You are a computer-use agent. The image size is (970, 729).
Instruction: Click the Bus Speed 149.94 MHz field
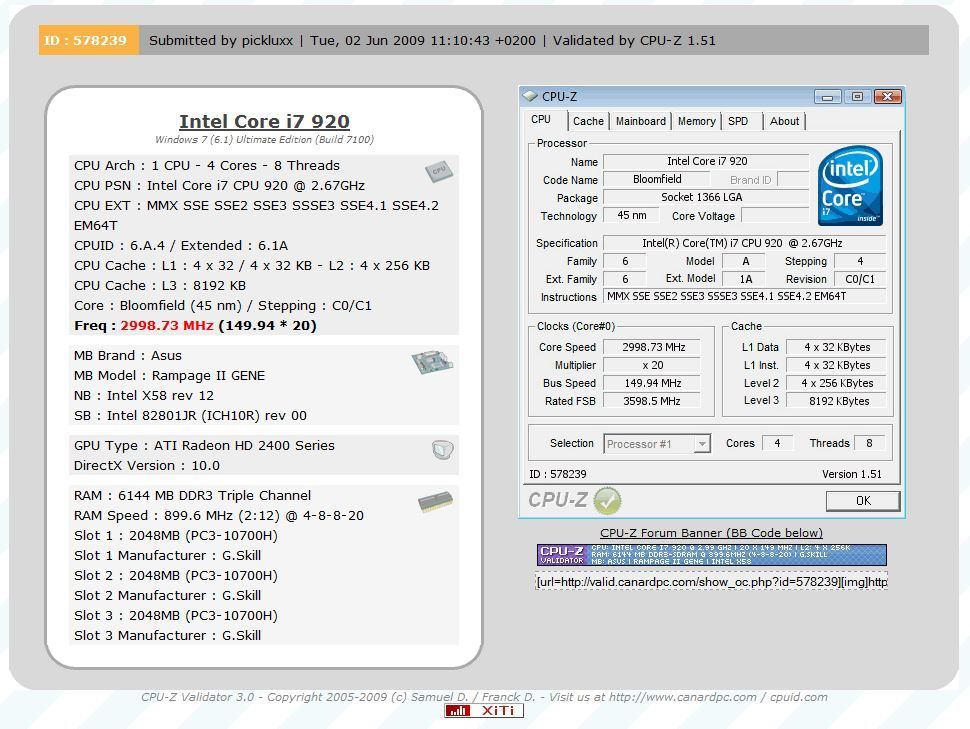[652, 383]
